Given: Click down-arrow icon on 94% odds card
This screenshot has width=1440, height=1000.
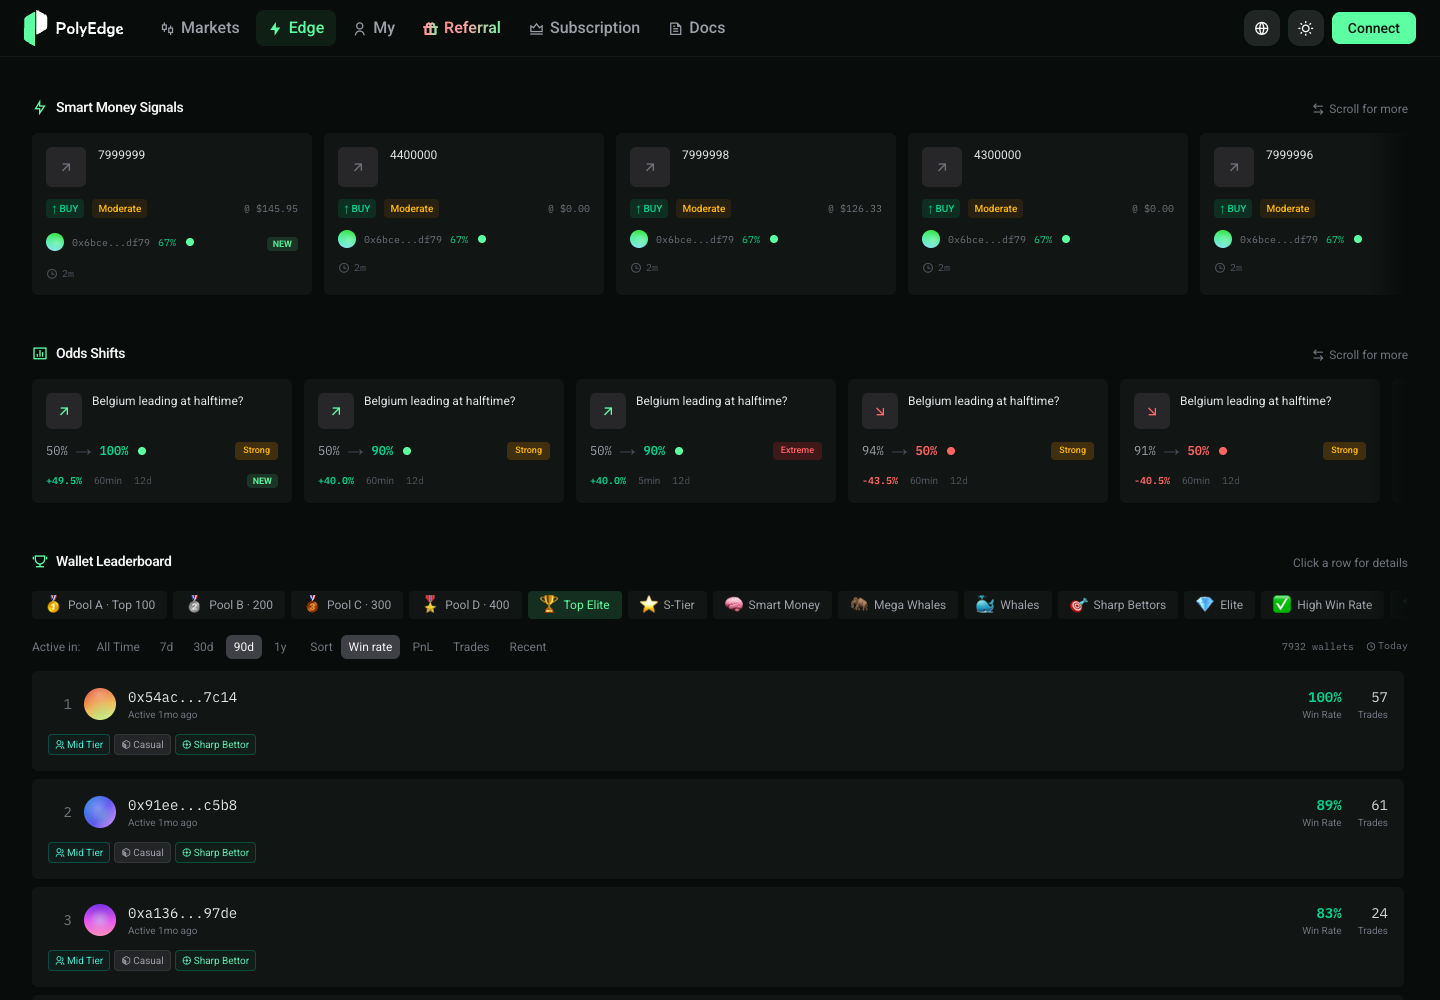Looking at the screenshot, I should click(880, 411).
